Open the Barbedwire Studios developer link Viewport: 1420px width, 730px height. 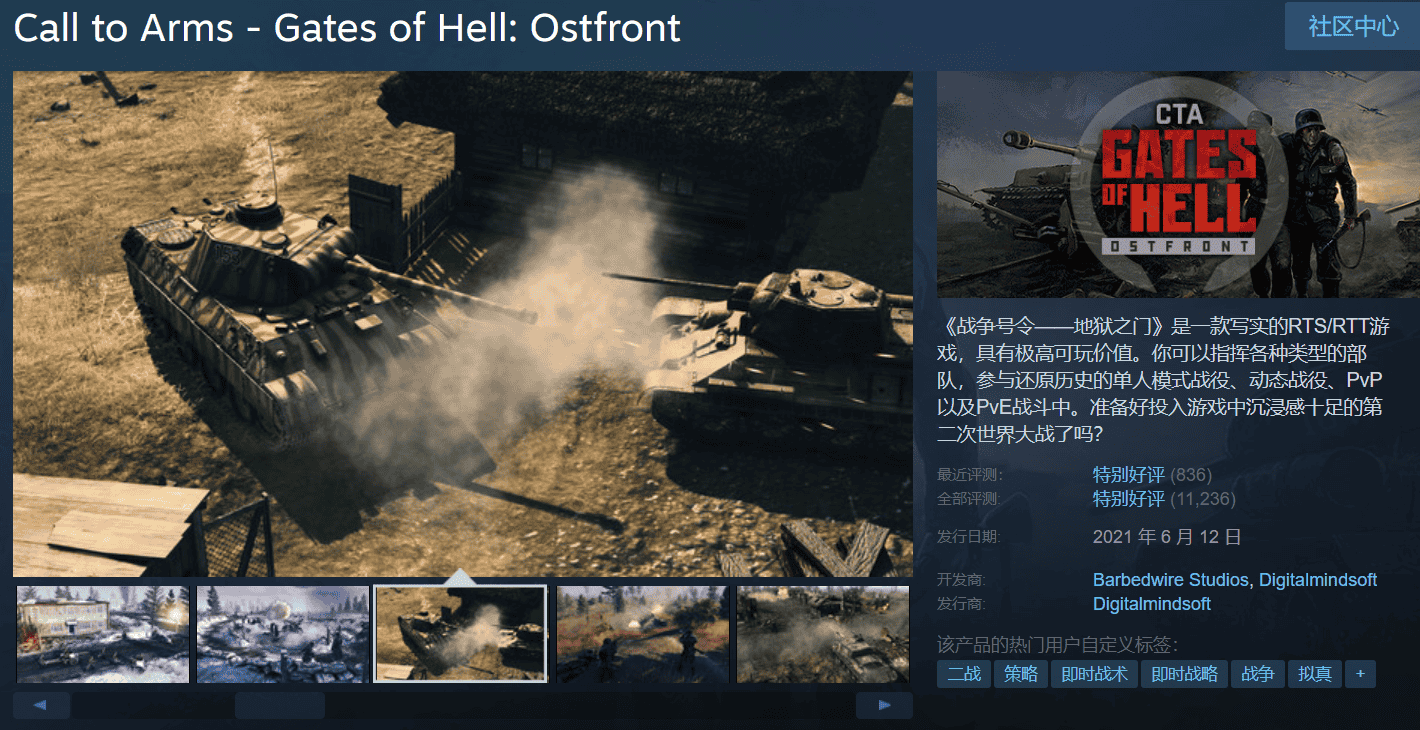click(1170, 580)
